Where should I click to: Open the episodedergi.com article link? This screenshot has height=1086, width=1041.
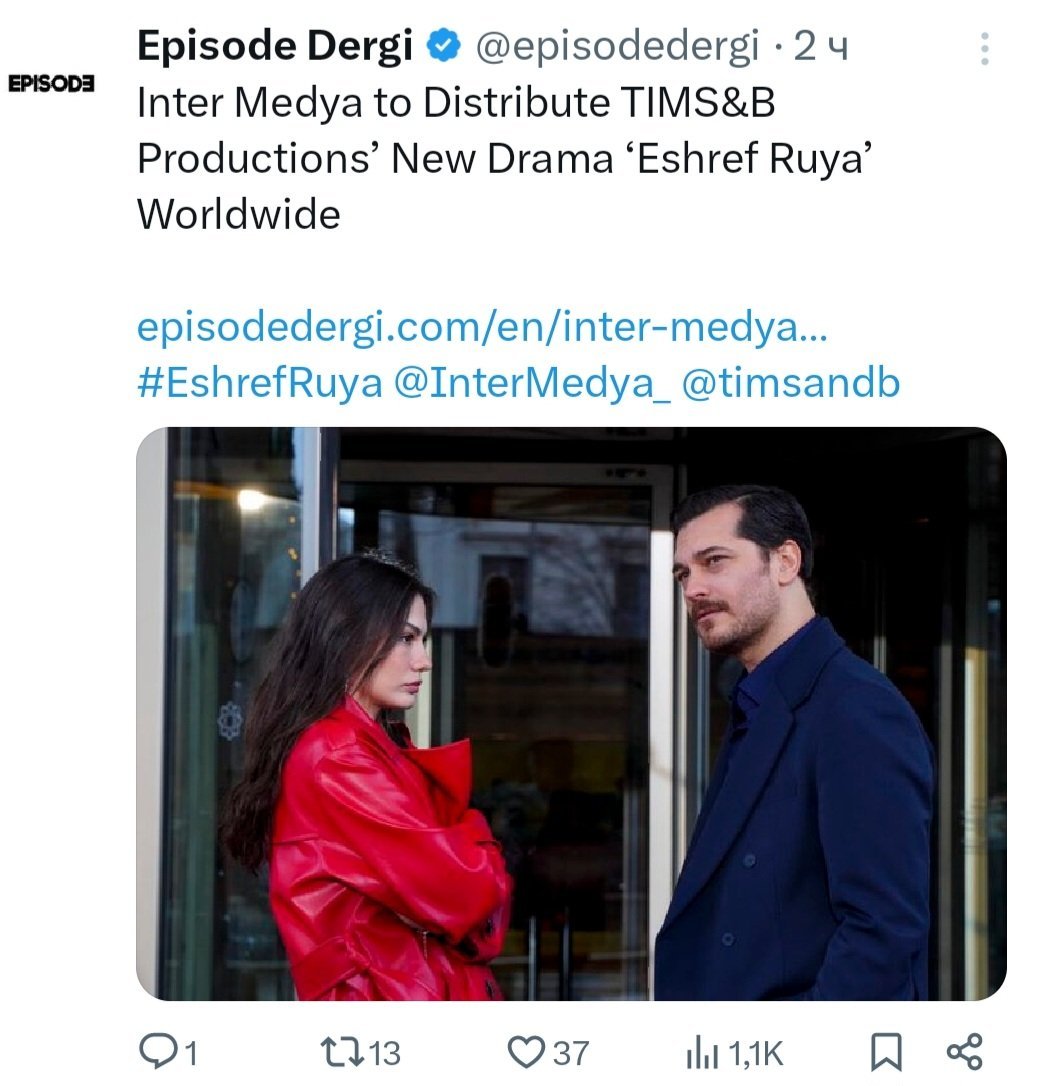coord(482,326)
